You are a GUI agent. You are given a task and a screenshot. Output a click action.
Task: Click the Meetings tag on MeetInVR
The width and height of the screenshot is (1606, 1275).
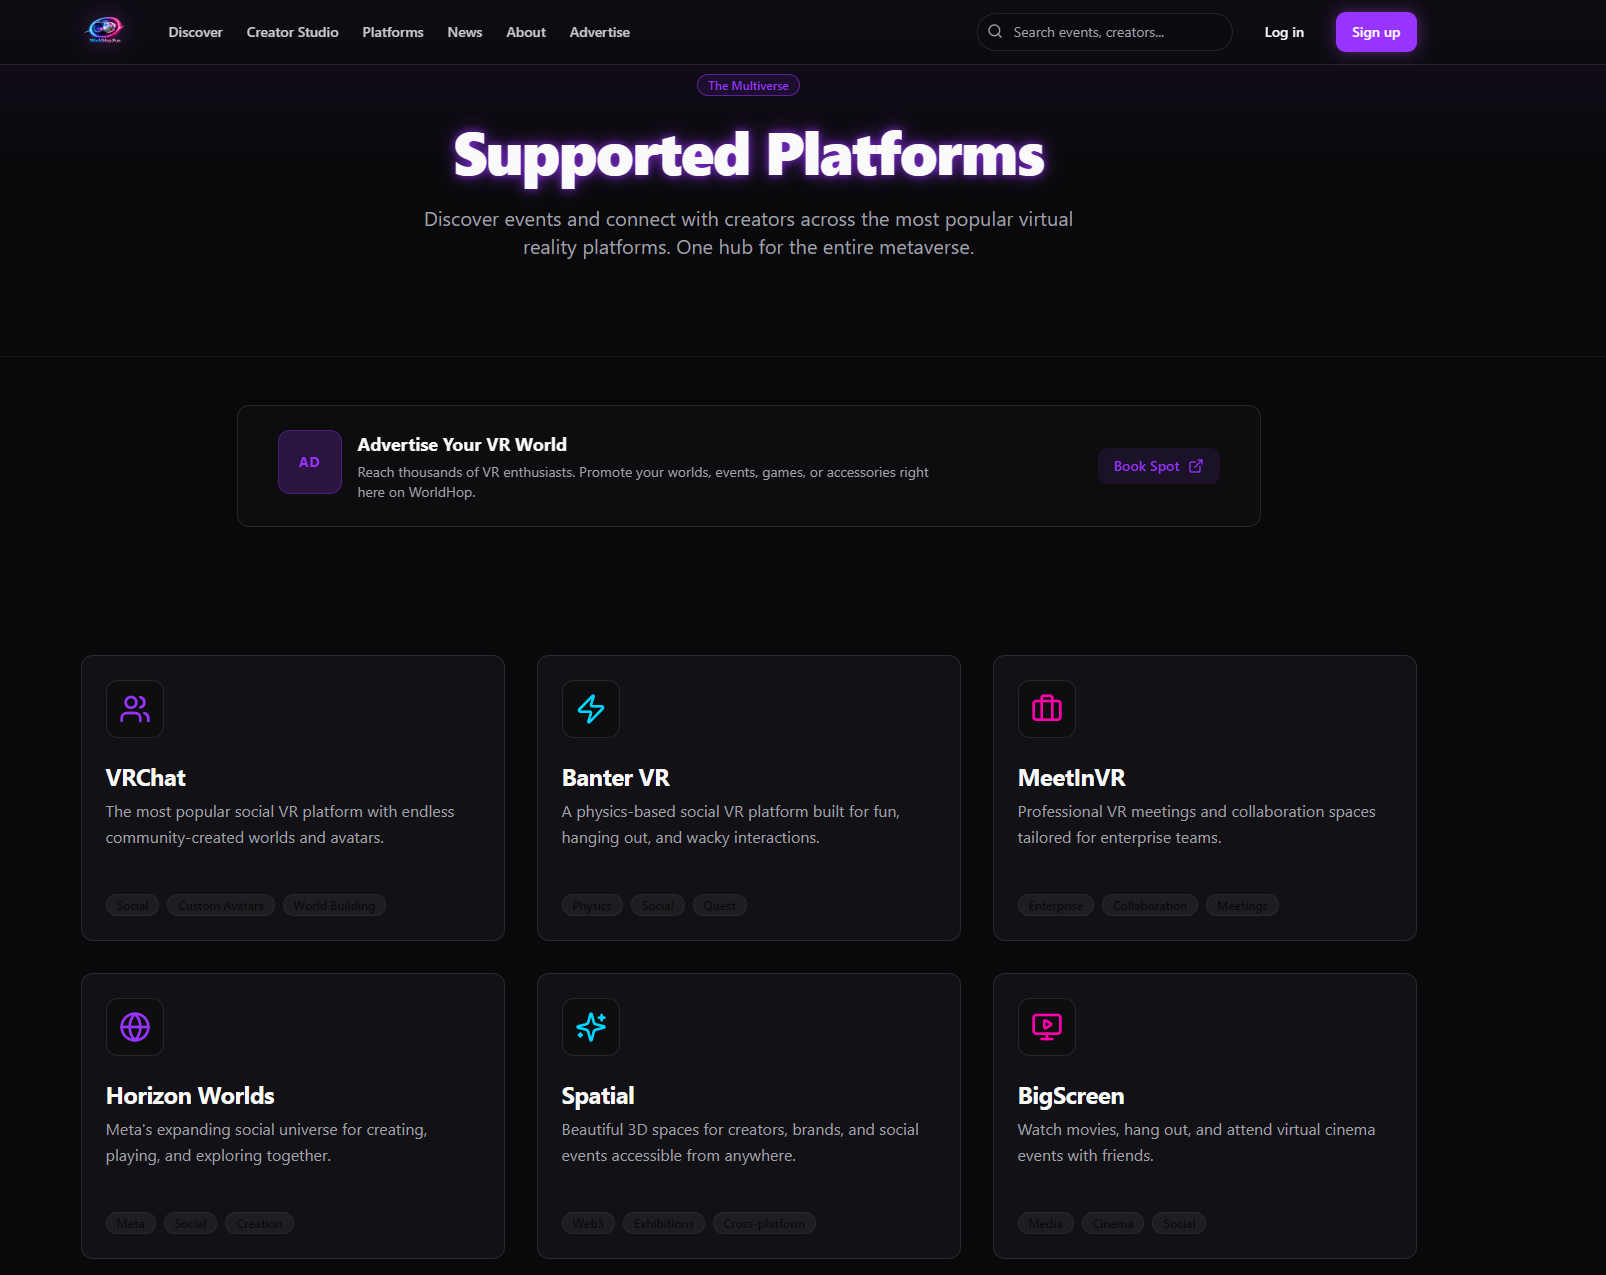point(1242,905)
